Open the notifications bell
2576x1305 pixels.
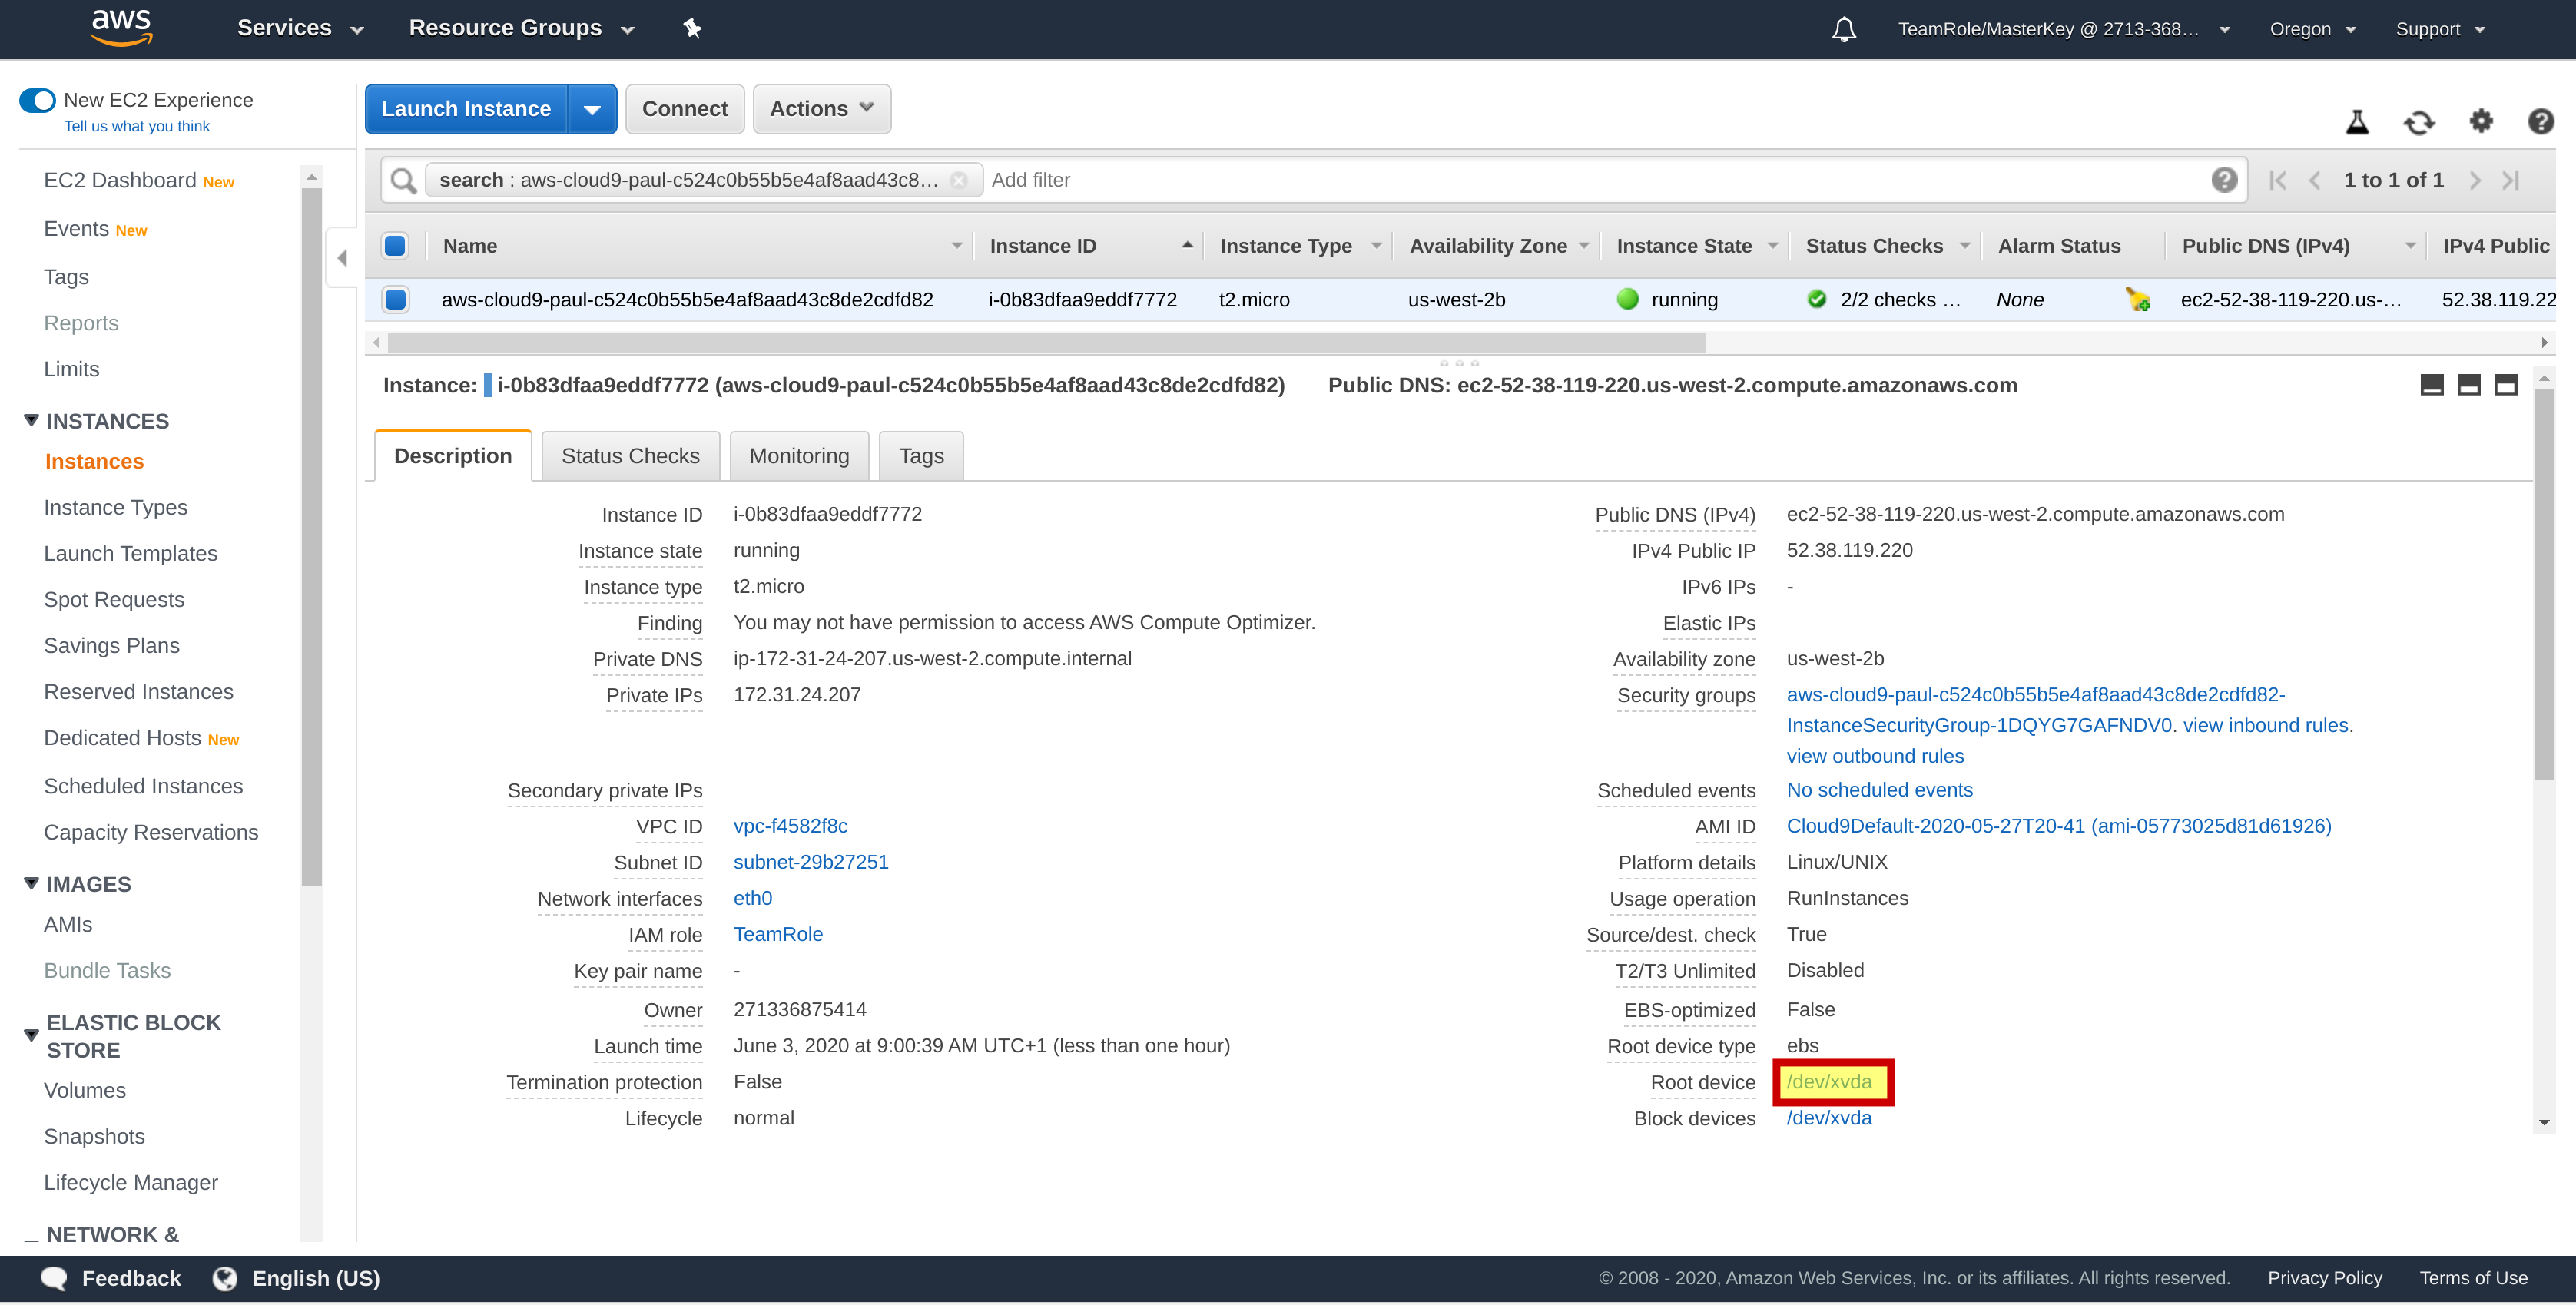1843,29
